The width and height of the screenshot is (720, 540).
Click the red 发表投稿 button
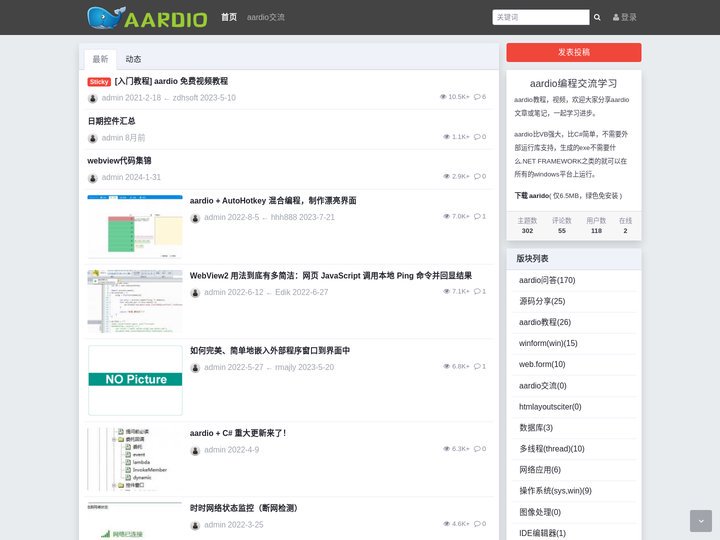(x=574, y=52)
